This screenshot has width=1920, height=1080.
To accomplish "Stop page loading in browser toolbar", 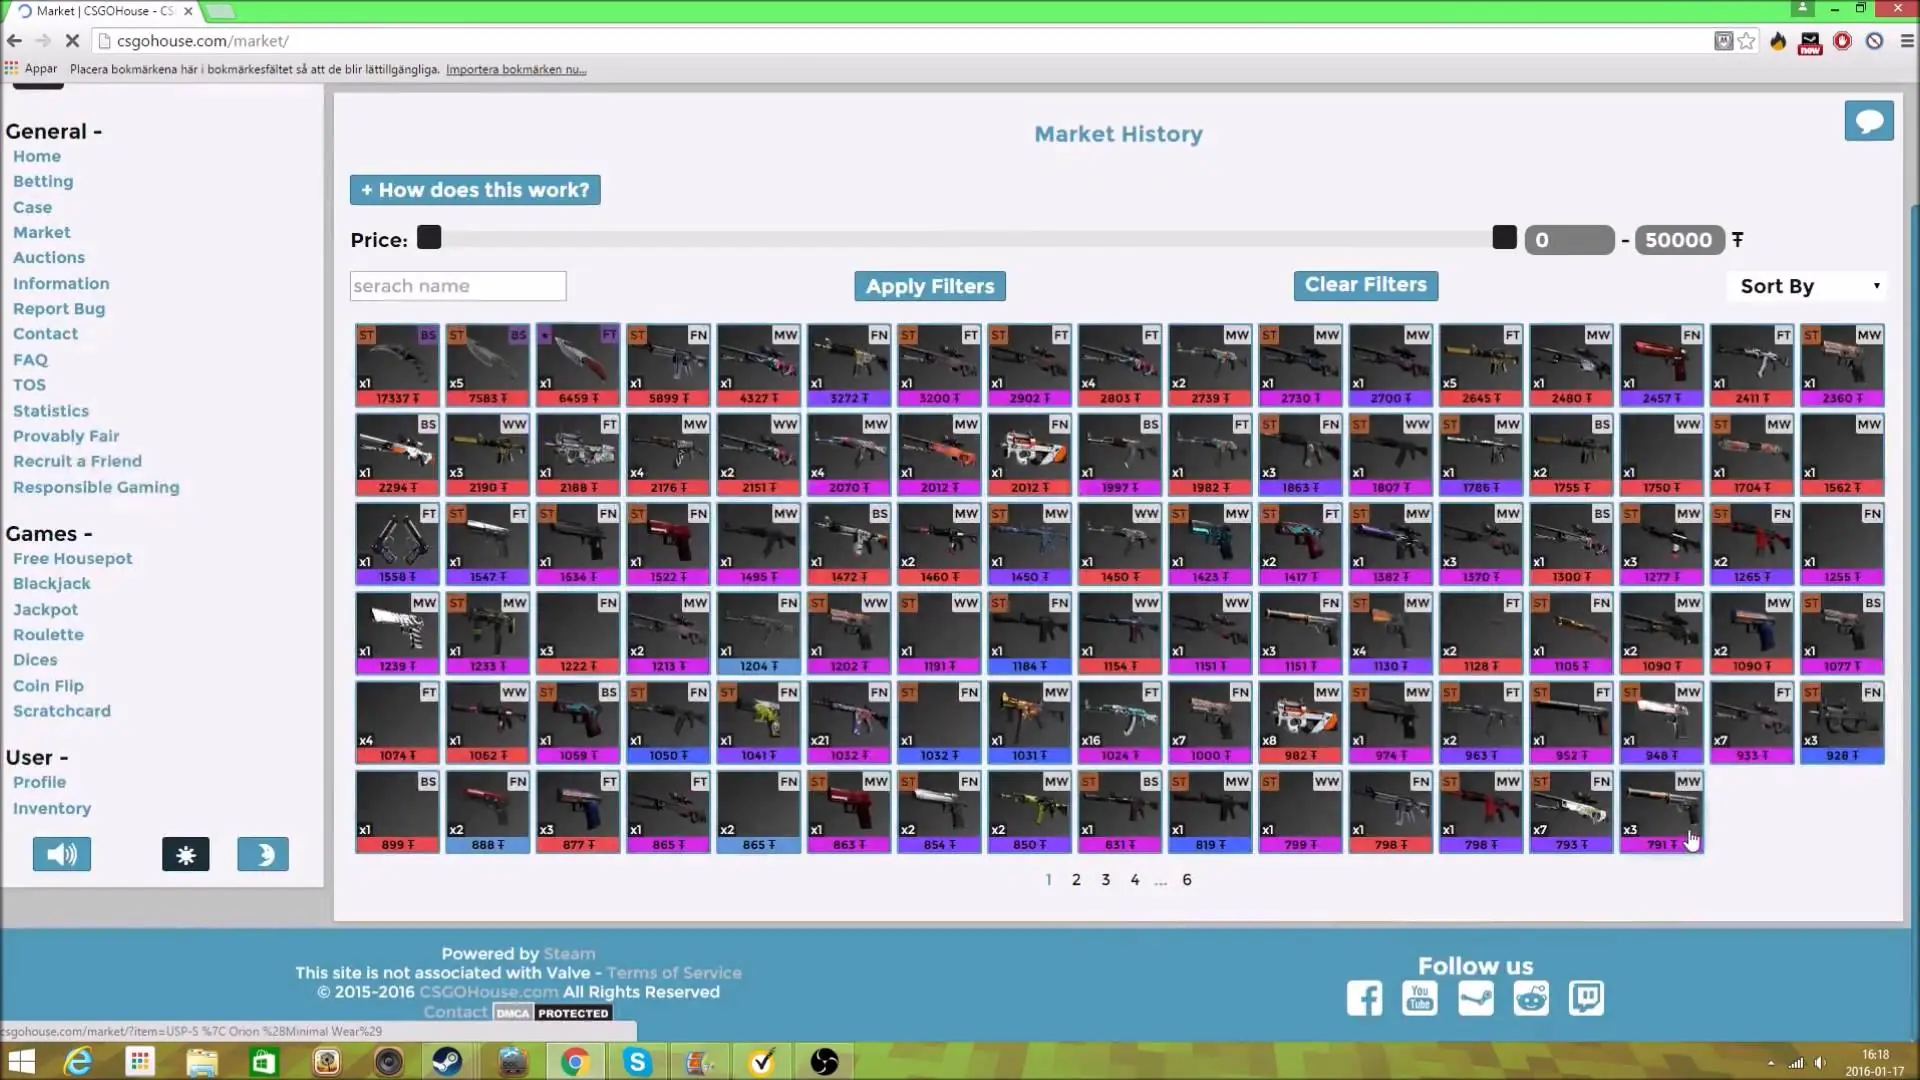I will [x=72, y=41].
